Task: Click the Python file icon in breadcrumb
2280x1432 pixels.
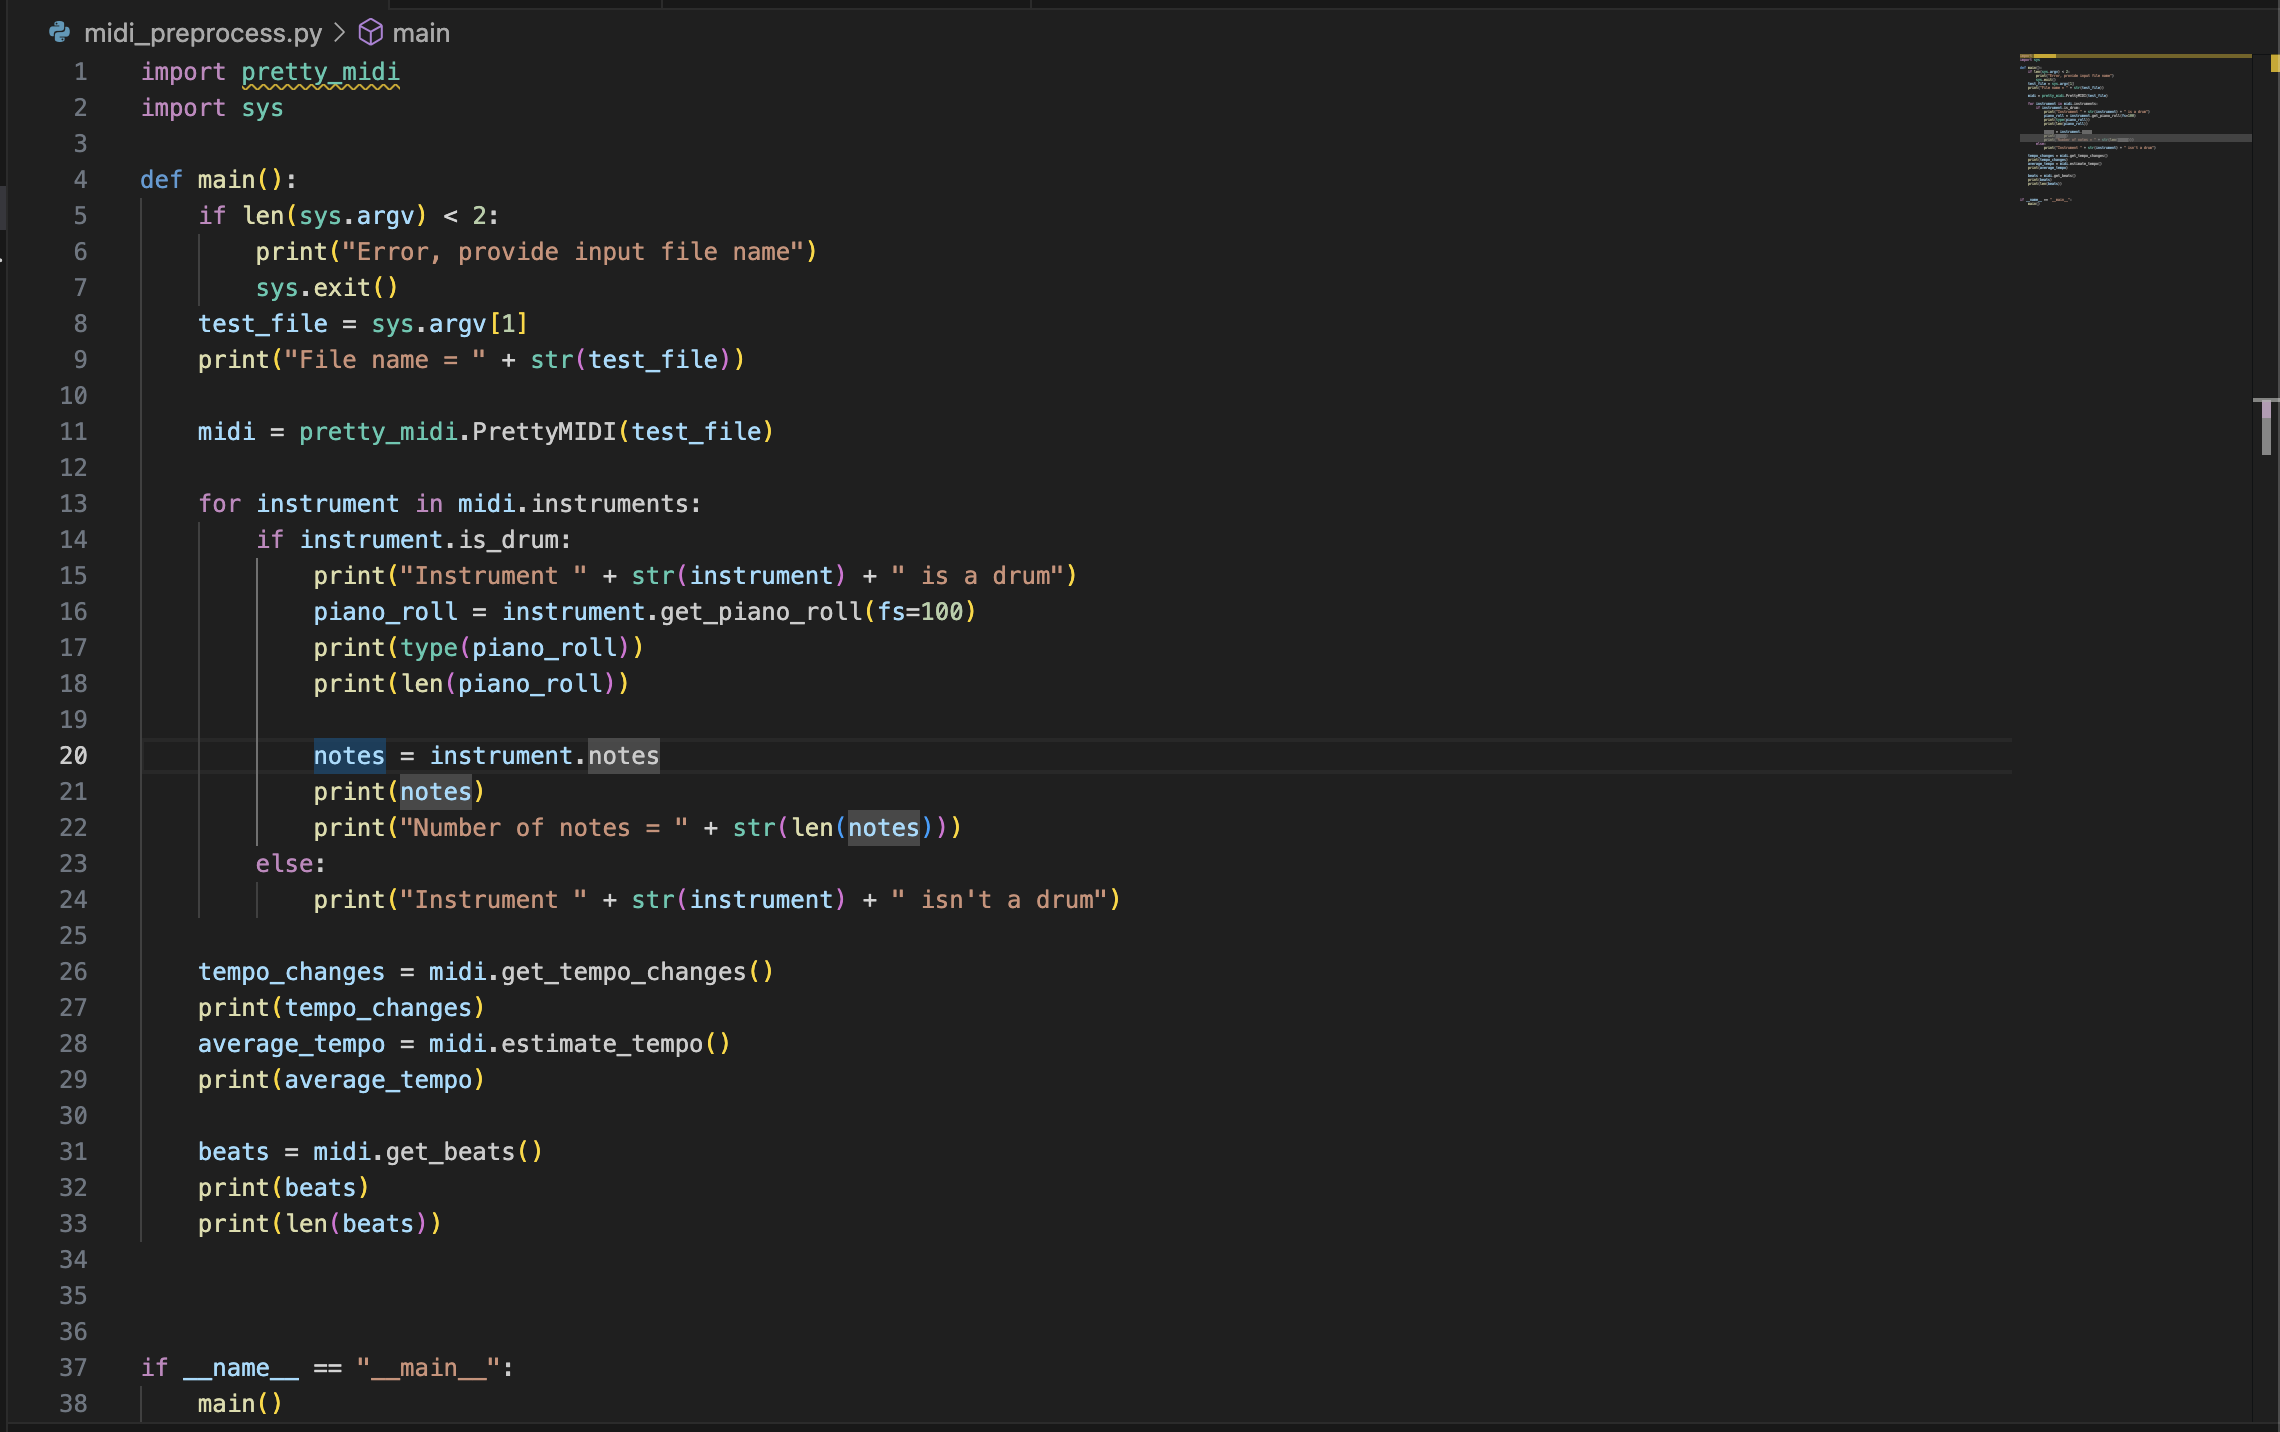Action: point(60,33)
